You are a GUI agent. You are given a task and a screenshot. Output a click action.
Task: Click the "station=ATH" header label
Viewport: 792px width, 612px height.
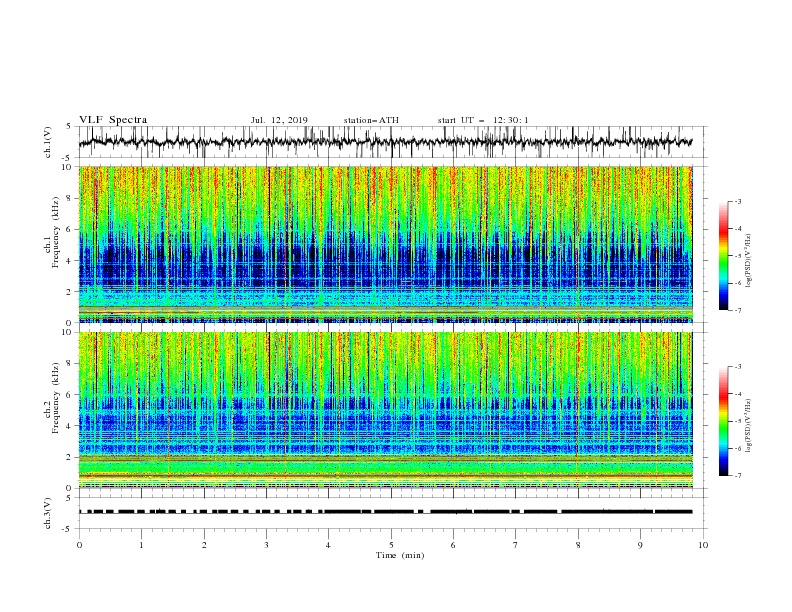371,120
